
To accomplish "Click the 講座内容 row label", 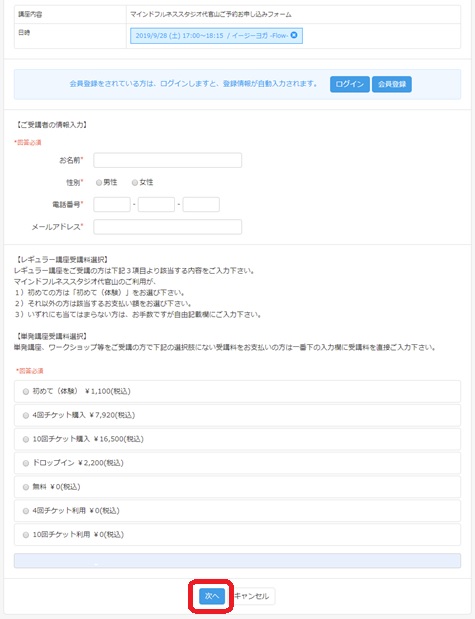I will [30, 15].
